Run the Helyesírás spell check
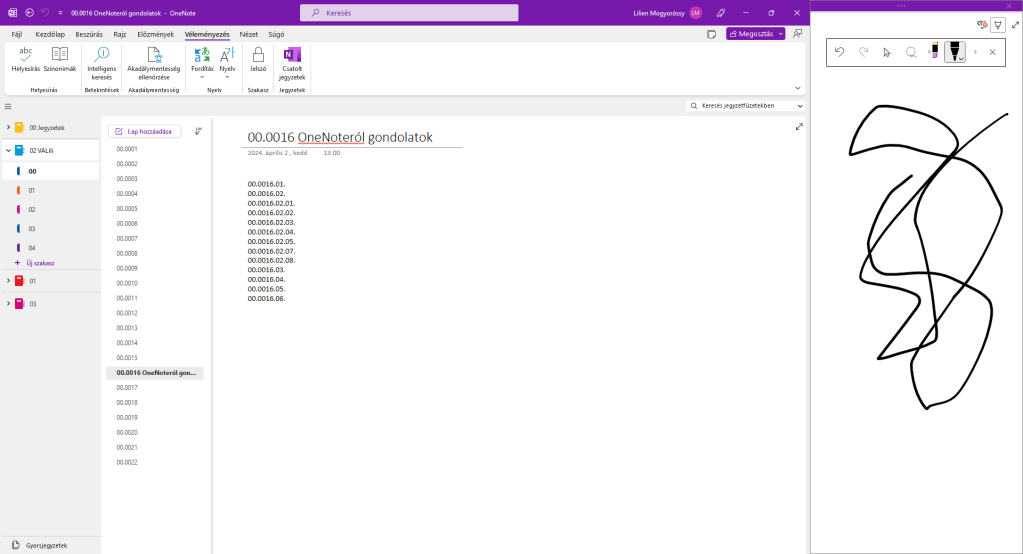 point(25,59)
